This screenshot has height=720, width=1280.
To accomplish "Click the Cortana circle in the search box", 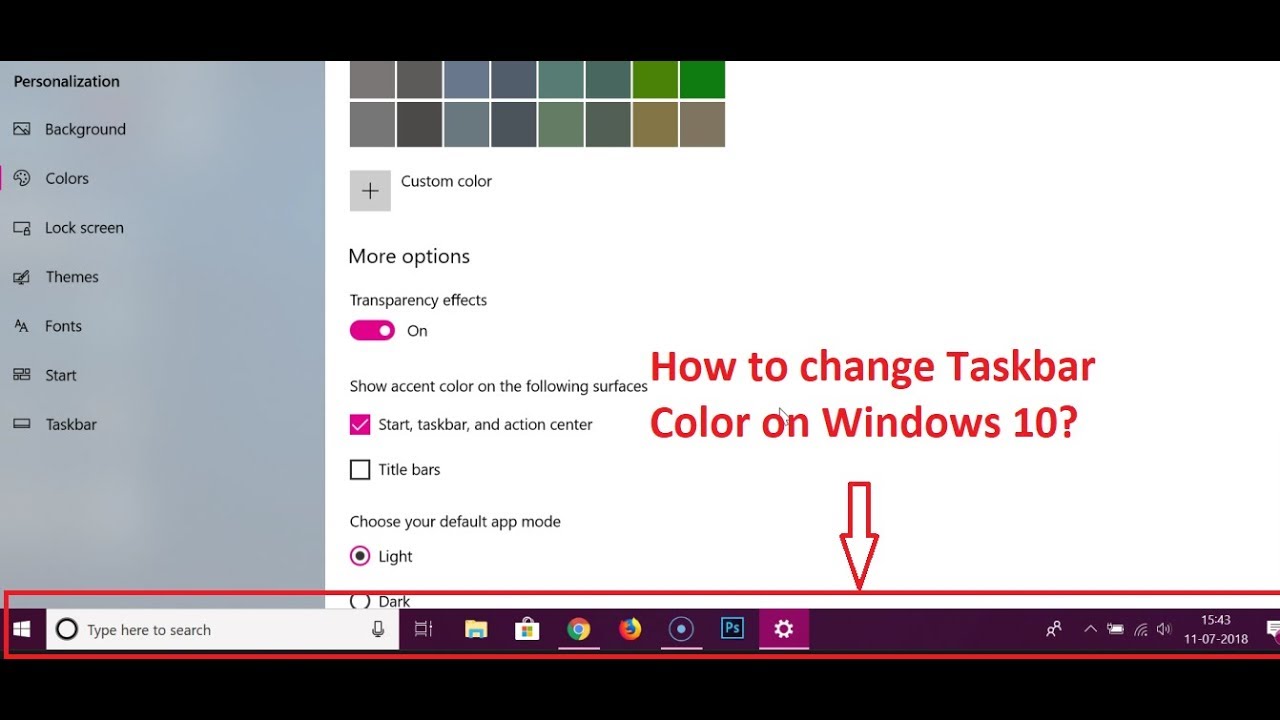I will tap(67, 630).
